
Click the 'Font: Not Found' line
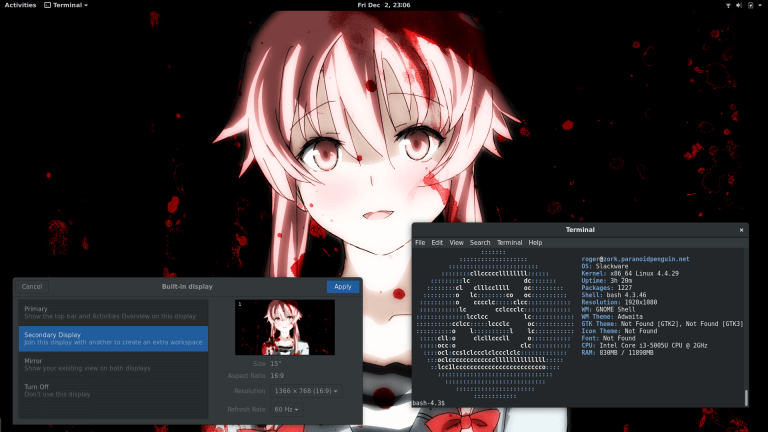(608, 338)
